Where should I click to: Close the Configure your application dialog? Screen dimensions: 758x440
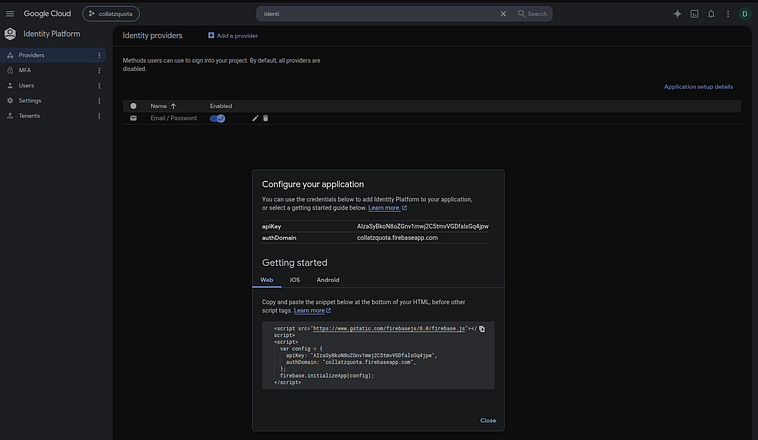click(x=488, y=421)
